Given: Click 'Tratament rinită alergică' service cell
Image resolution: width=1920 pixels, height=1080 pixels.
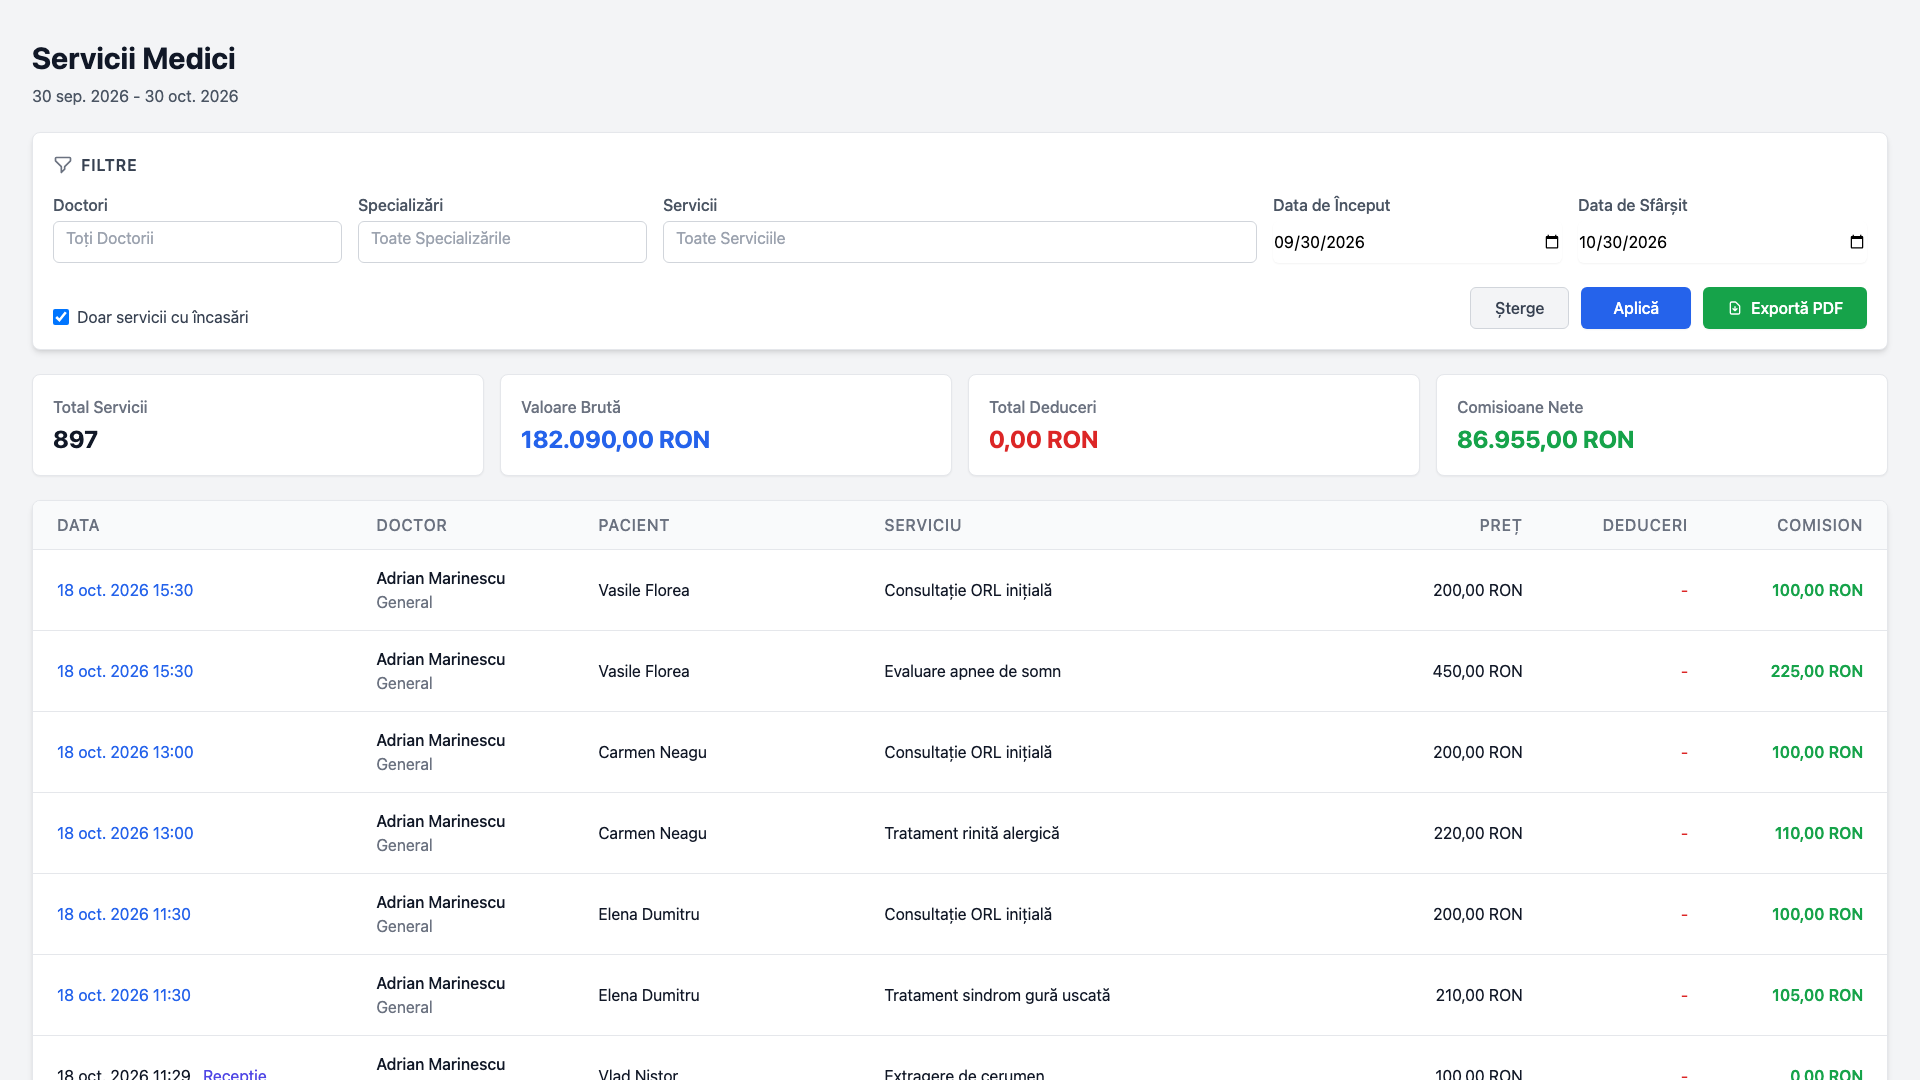Looking at the screenshot, I should click(972, 833).
